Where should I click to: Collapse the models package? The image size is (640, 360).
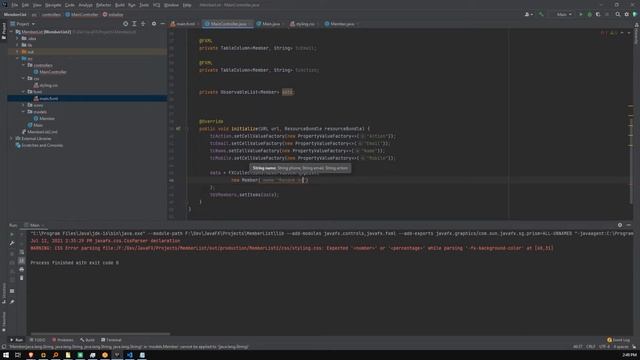pyautogui.click(x=24, y=111)
